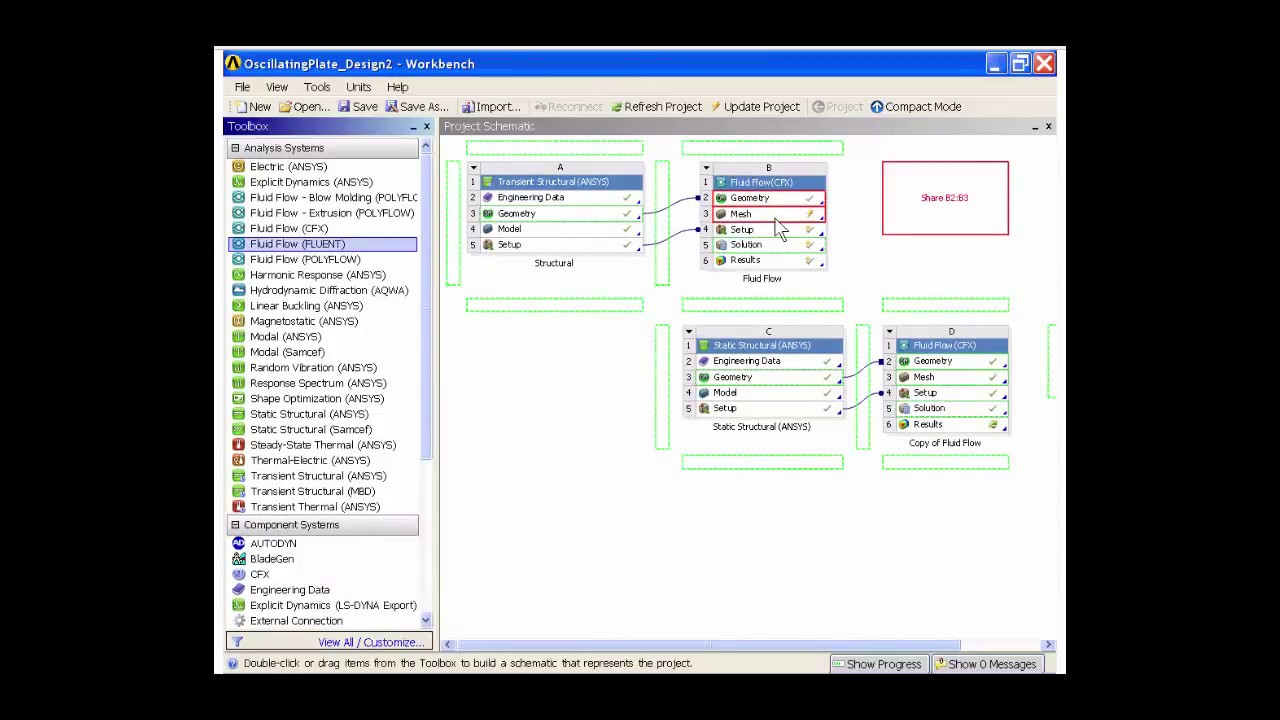The width and height of the screenshot is (1280, 720).
Task: Click the New toolbar button
Action: coord(253,107)
